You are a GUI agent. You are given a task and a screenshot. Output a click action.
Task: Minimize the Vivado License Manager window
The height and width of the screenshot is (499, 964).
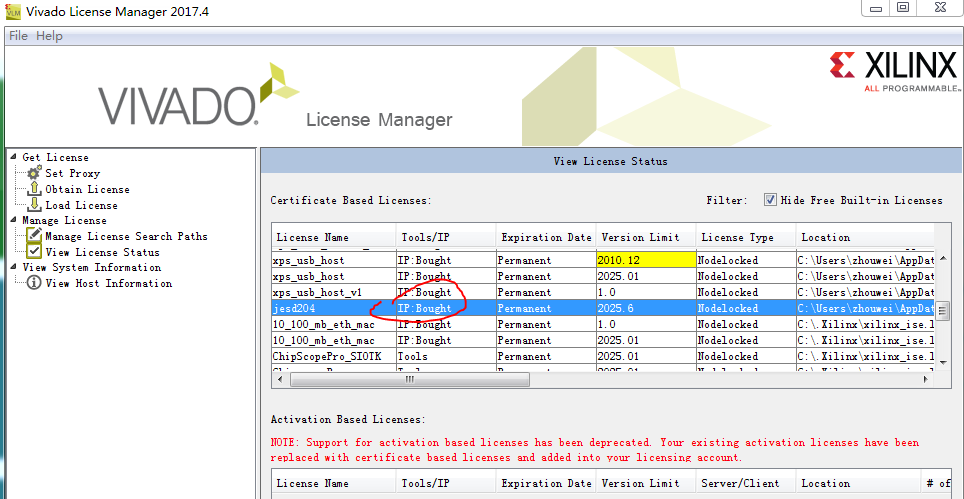(x=875, y=9)
